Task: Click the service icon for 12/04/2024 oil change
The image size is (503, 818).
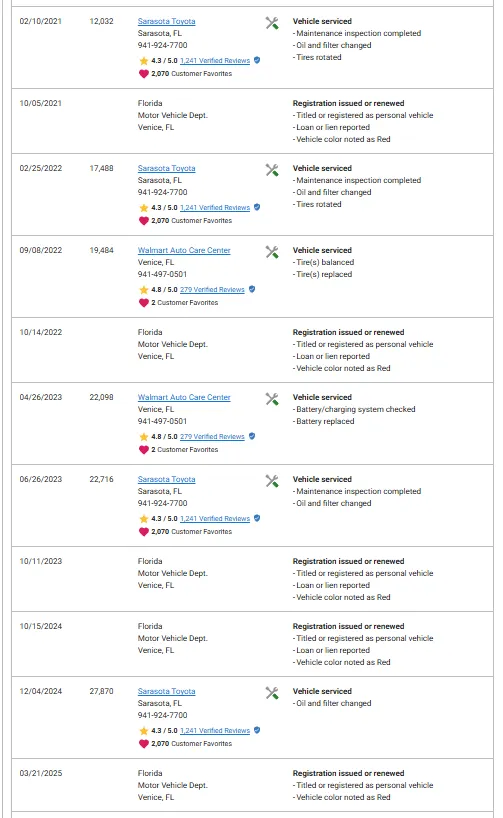Action: [x=272, y=693]
